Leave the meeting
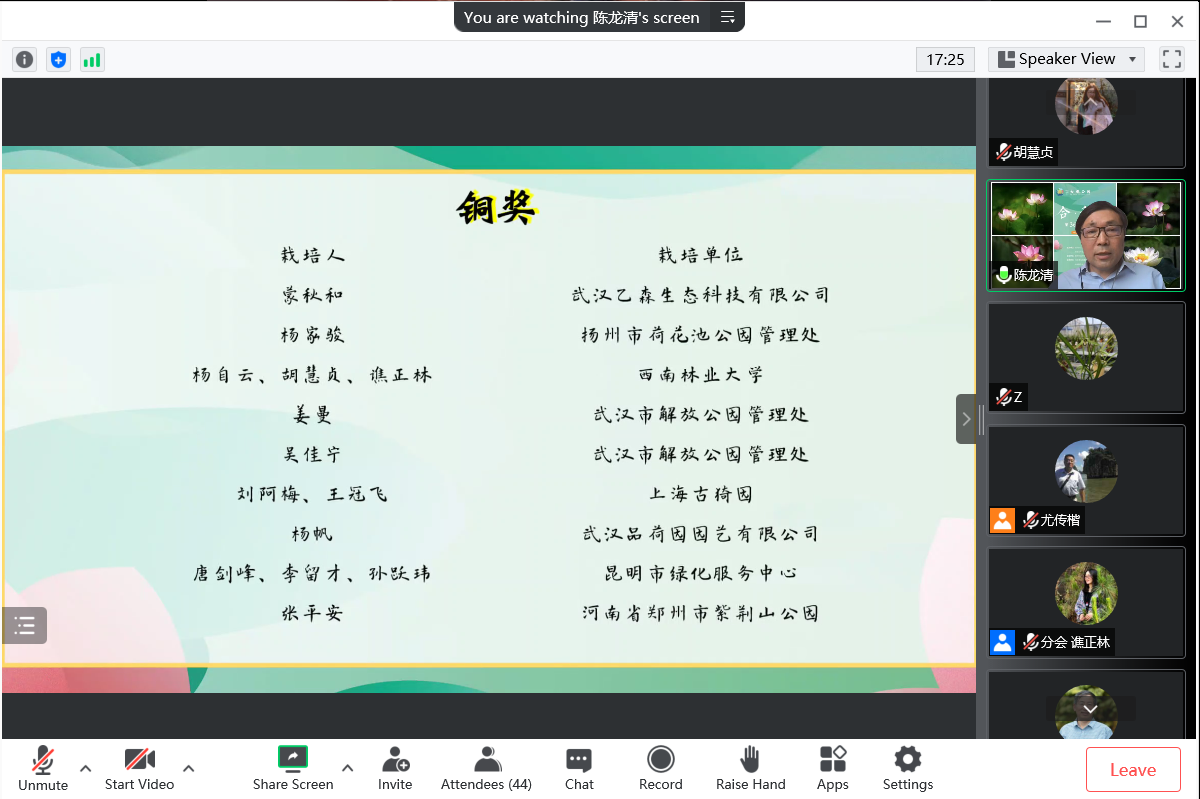The height and width of the screenshot is (799, 1200). click(1132, 769)
